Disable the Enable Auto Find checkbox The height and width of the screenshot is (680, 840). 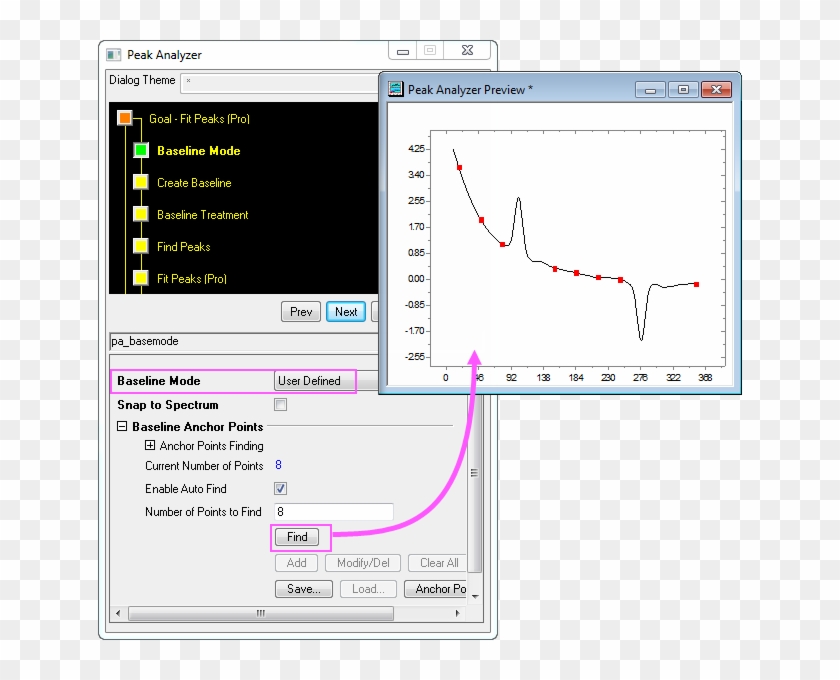coord(280,488)
